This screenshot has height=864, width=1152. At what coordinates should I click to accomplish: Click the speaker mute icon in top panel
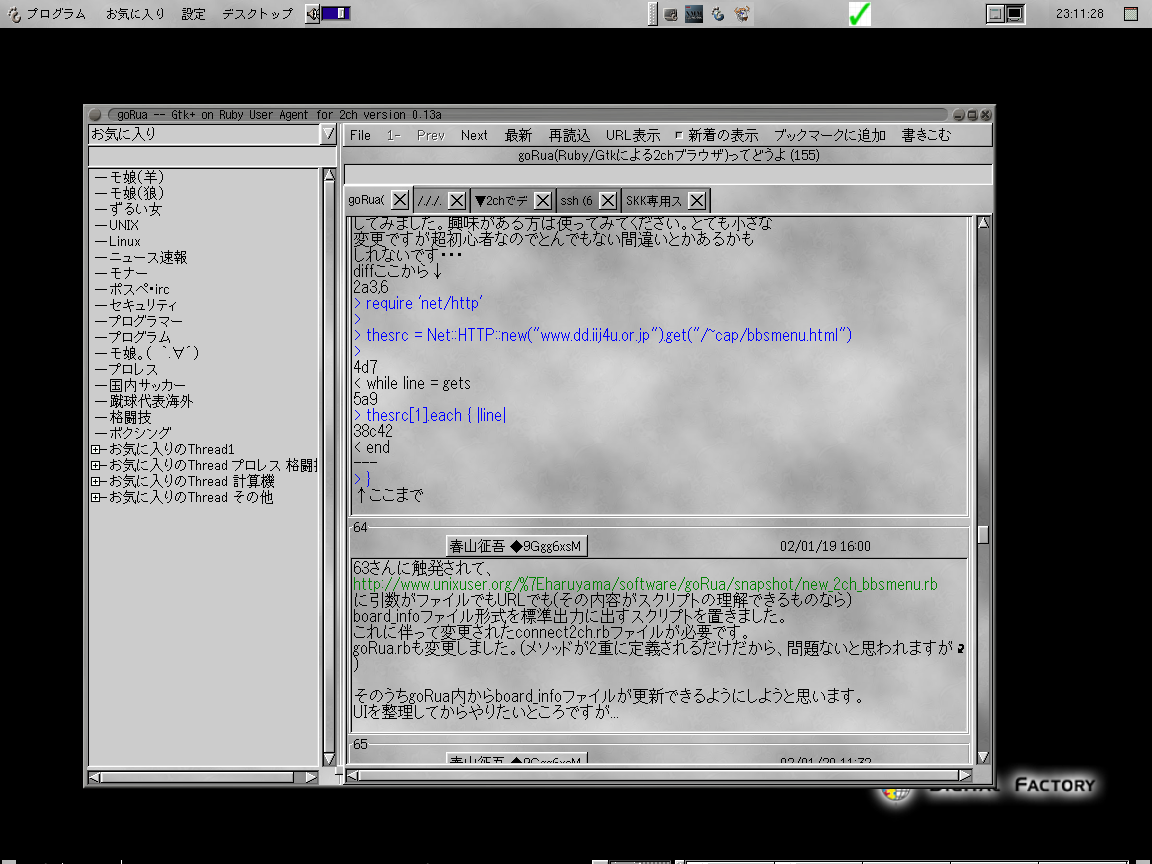312,14
